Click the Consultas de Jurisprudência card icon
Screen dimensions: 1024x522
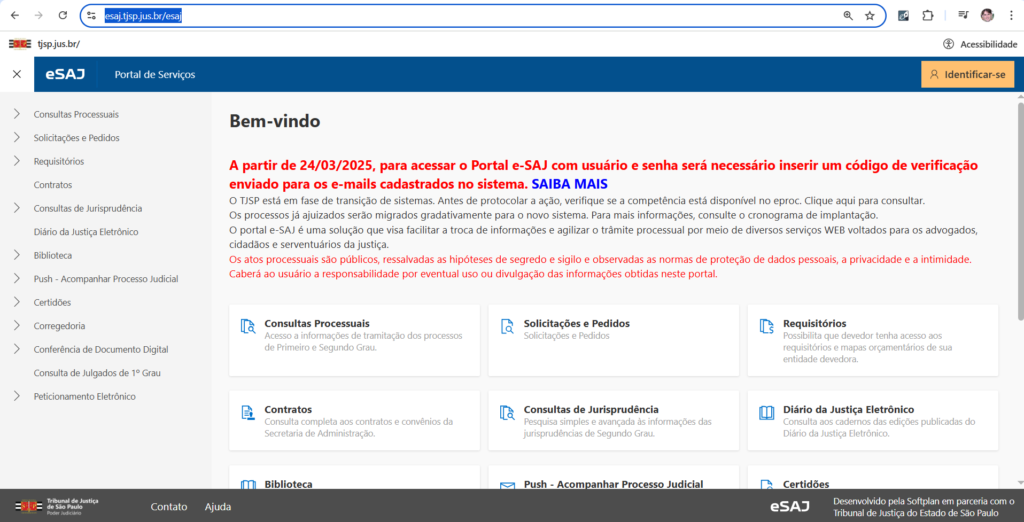pos(507,412)
